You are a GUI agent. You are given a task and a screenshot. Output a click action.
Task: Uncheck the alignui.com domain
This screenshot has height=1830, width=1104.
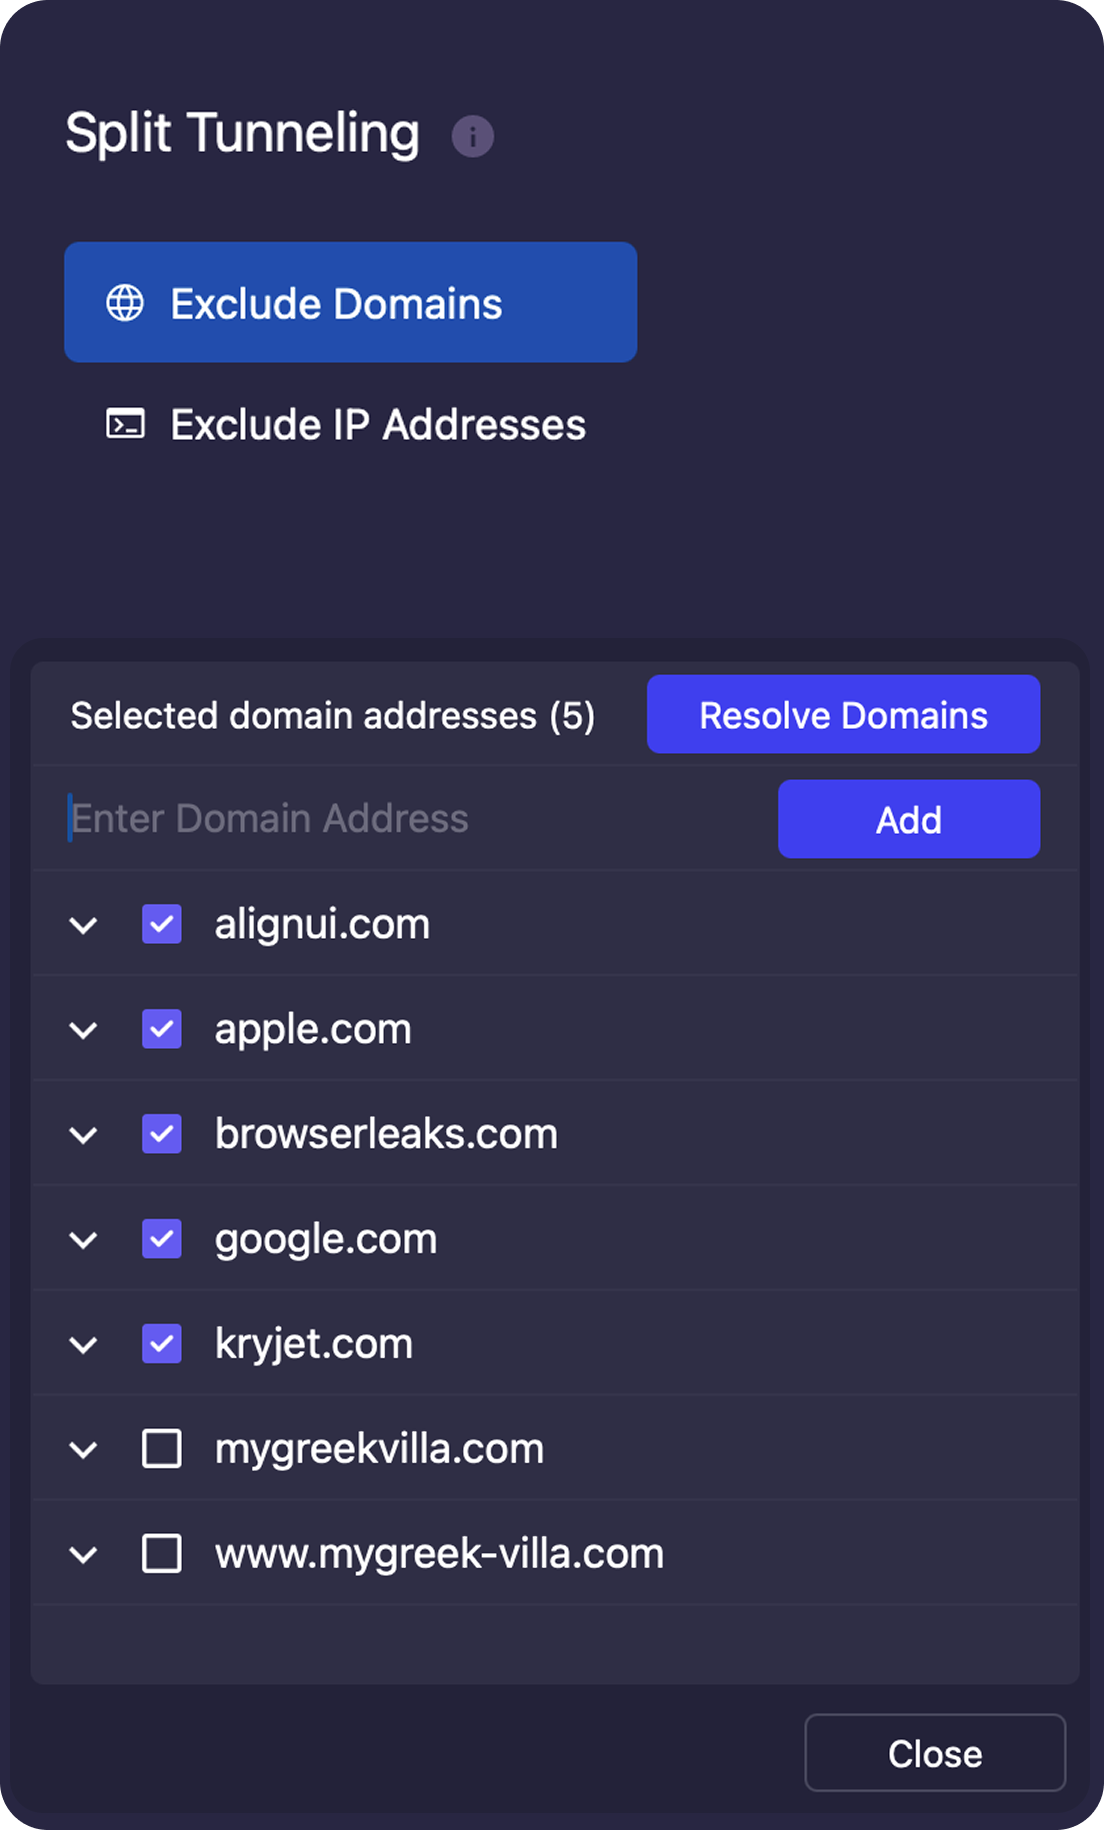(x=162, y=924)
